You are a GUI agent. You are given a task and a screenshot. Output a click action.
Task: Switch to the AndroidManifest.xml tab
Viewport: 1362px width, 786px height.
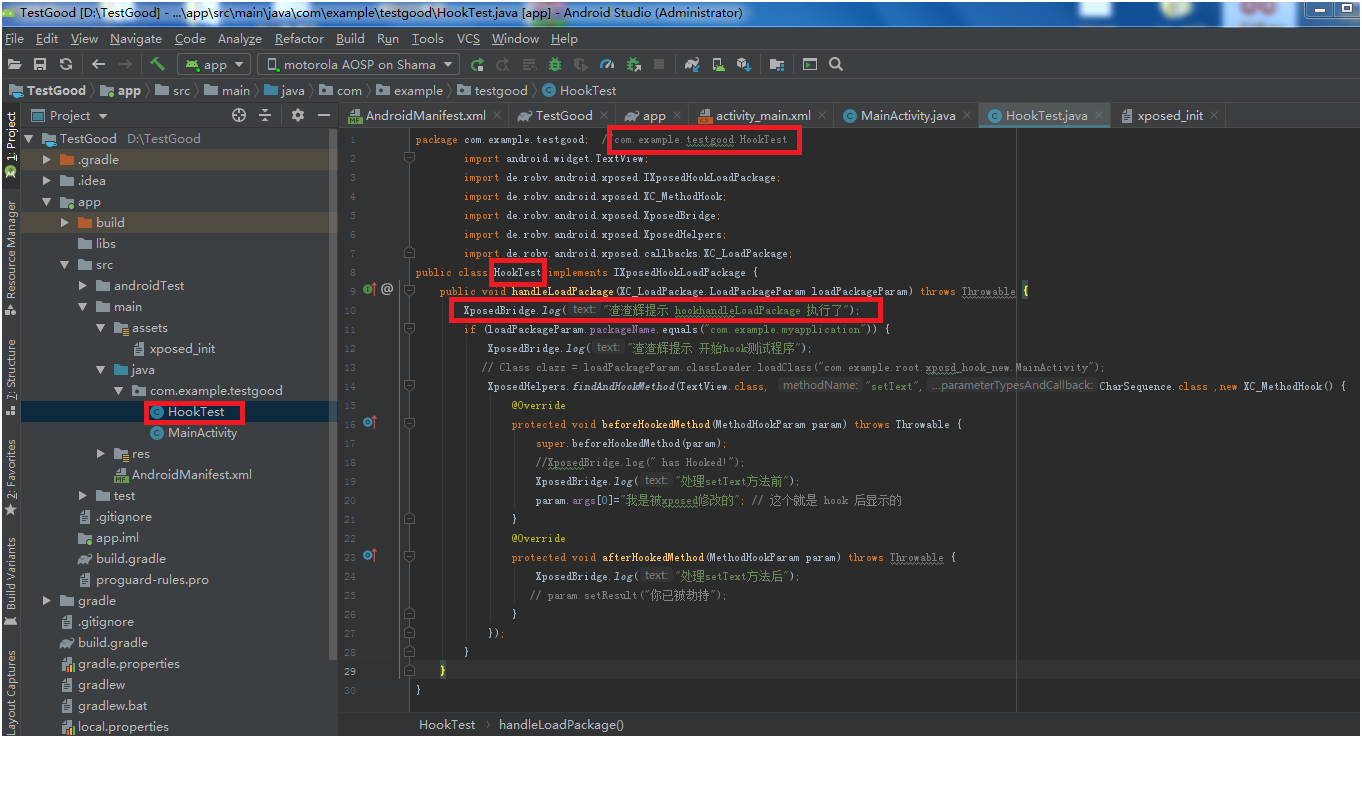point(426,115)
